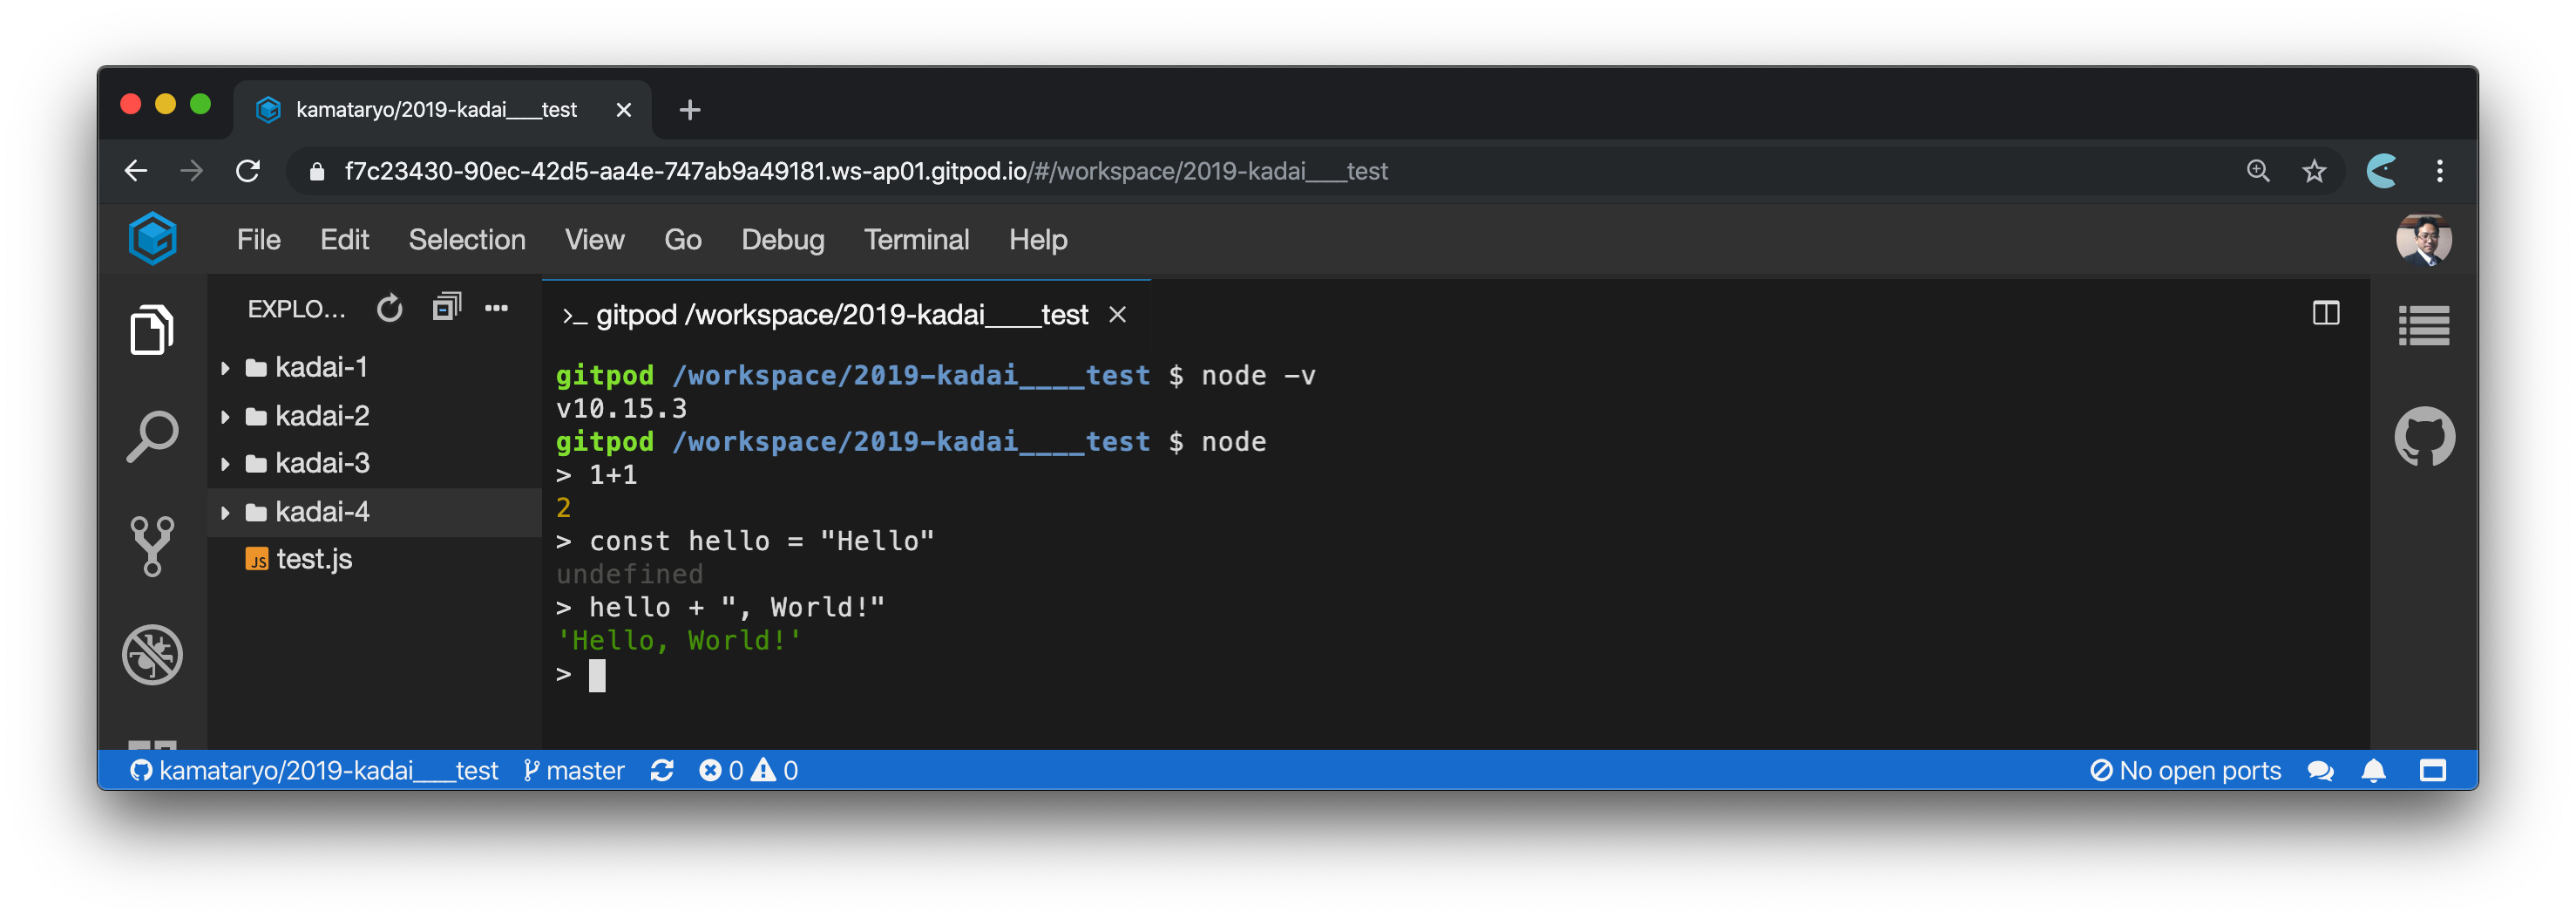2576x919 pixels.
Task: Switch branch via master in status bar
Action: 574,770
